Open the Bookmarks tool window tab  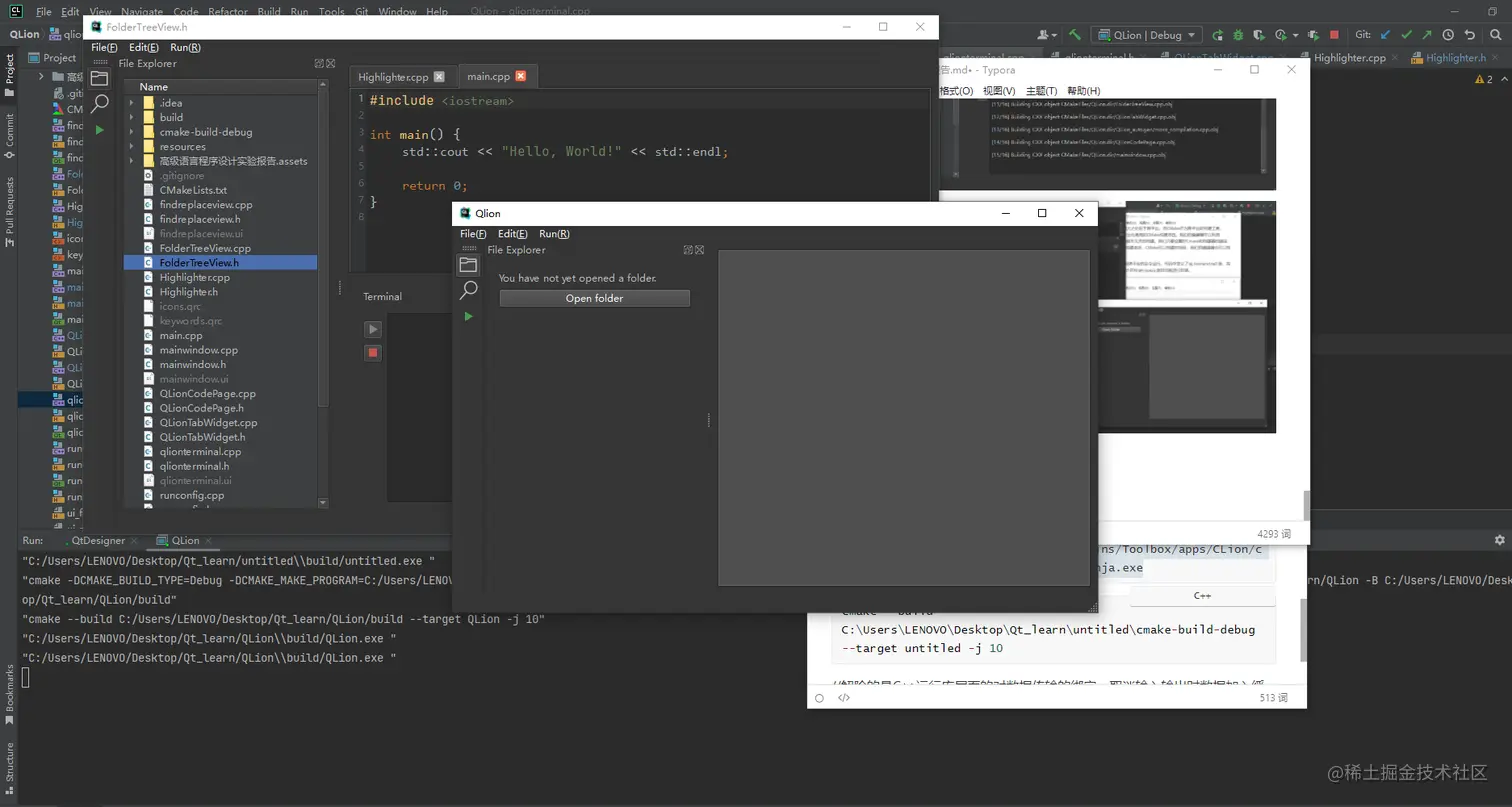click(x=10, y=694)
